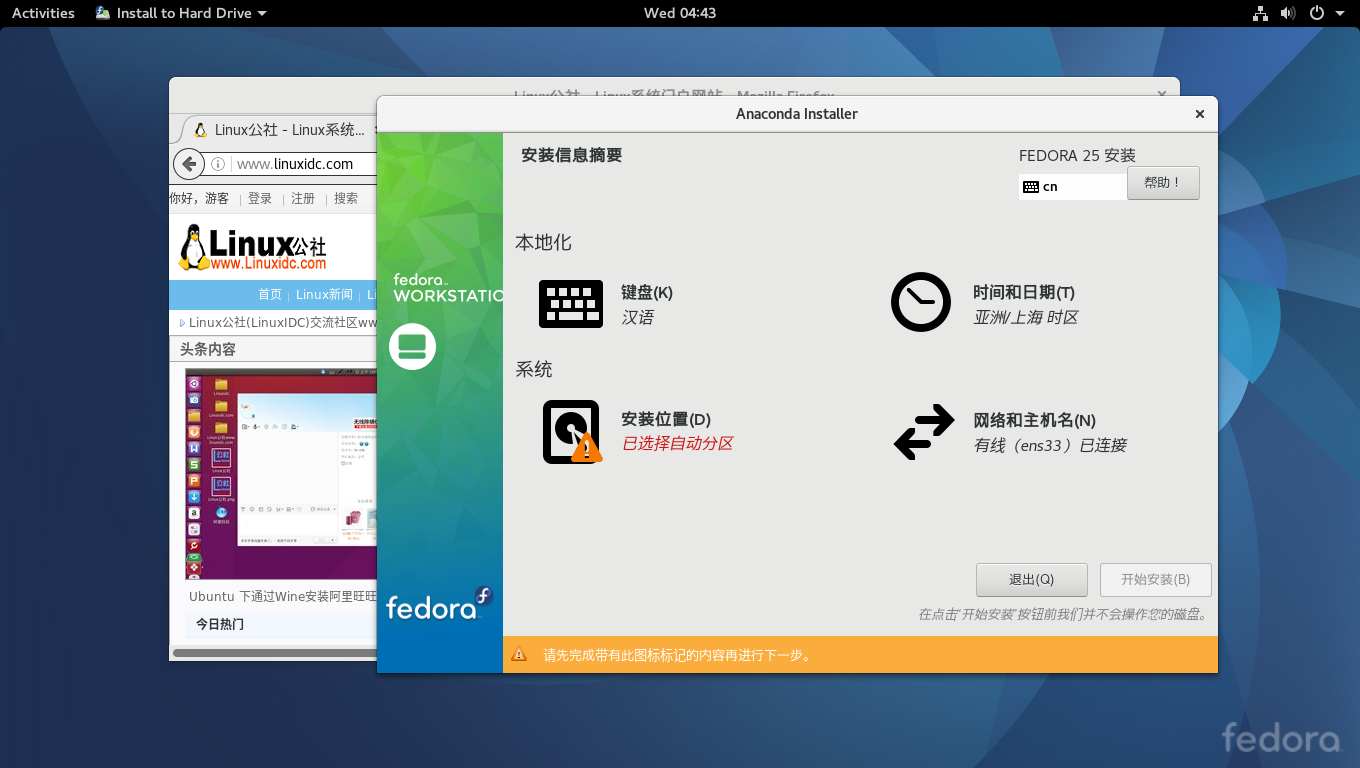Click the 帮助! help button

[x=1163, y=183]
